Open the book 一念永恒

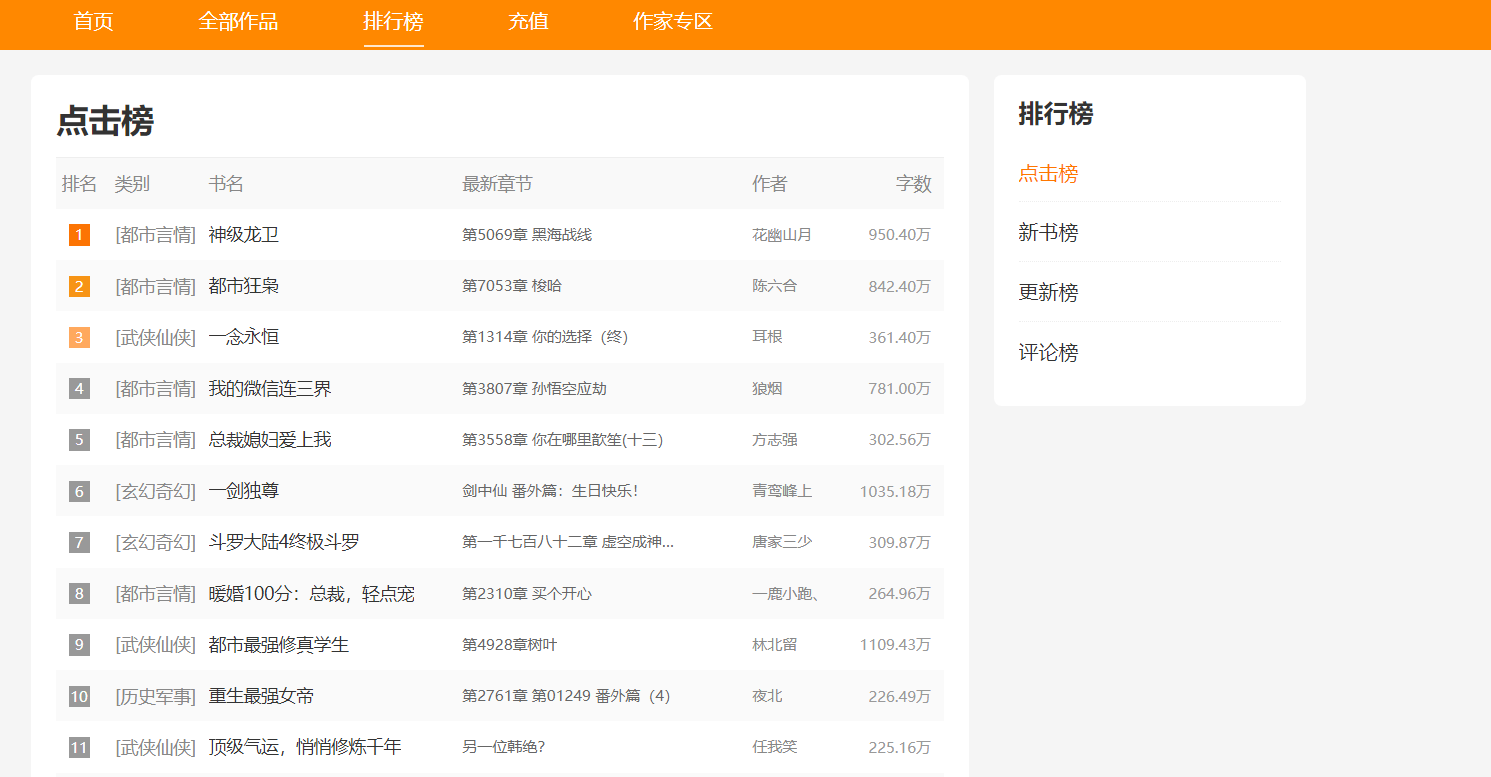pos(244,337)
